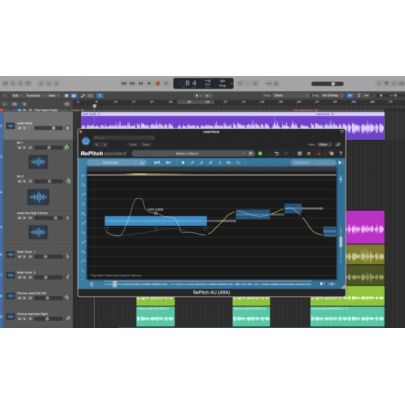Open the View menu in tracks area
Viewport: 405px width, 405px height.
coord(53,95)
